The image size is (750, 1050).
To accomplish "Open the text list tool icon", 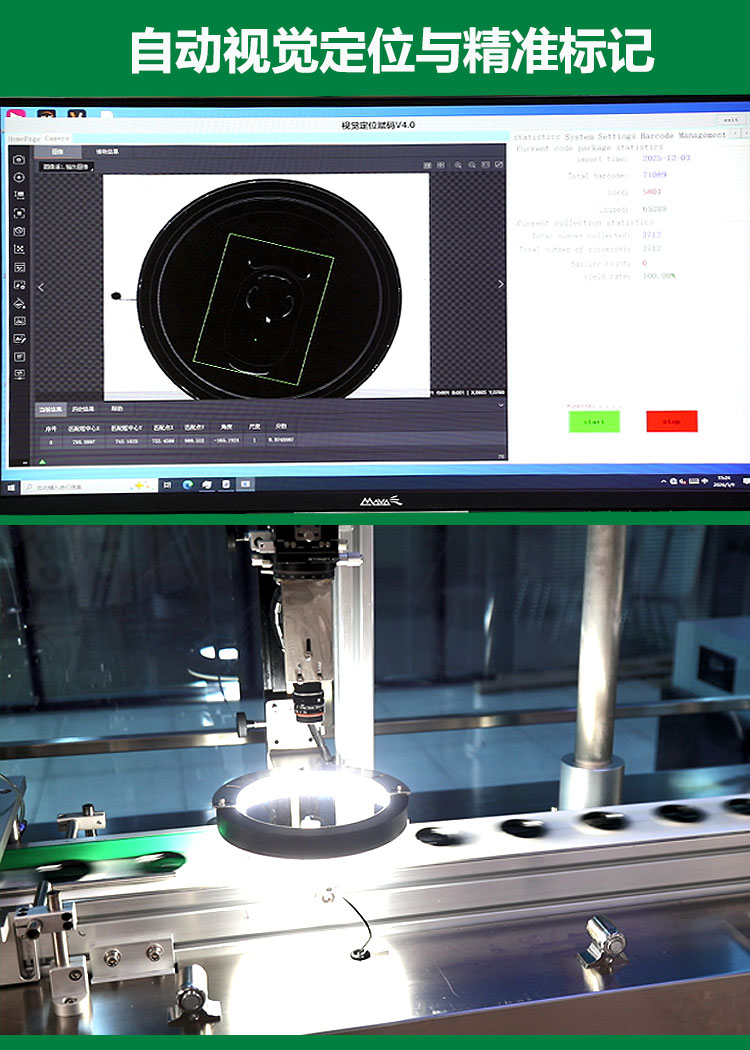I will (x=19, y=195).
